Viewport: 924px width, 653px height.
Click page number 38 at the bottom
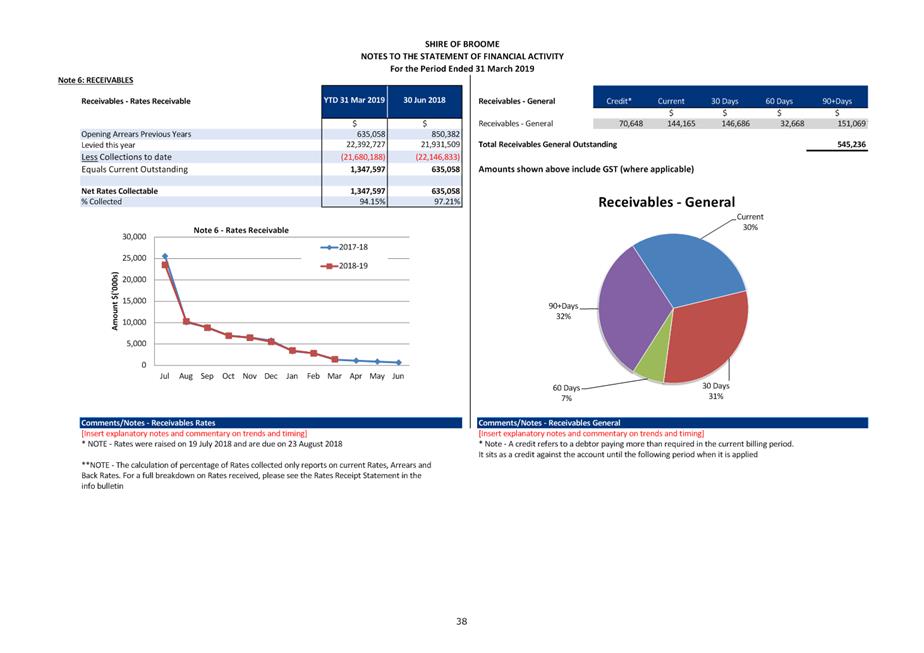[461, 622]
